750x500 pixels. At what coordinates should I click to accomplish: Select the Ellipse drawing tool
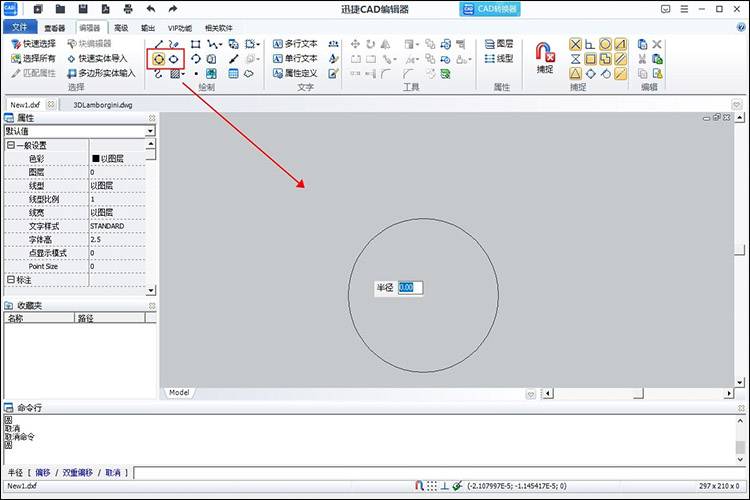(174, 59)
